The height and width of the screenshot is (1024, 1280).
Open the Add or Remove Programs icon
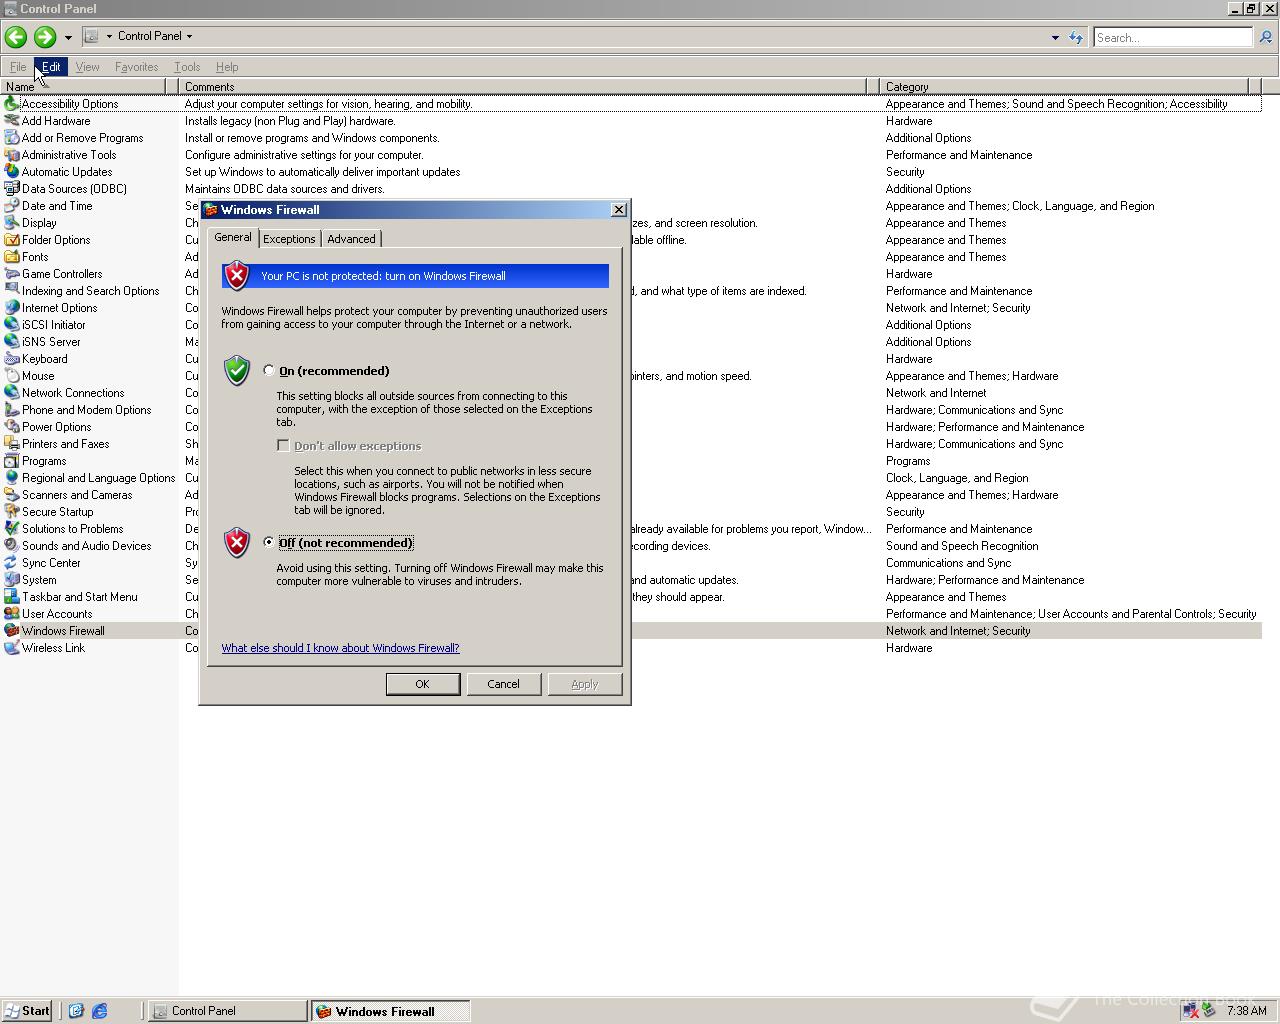point(12,138)
